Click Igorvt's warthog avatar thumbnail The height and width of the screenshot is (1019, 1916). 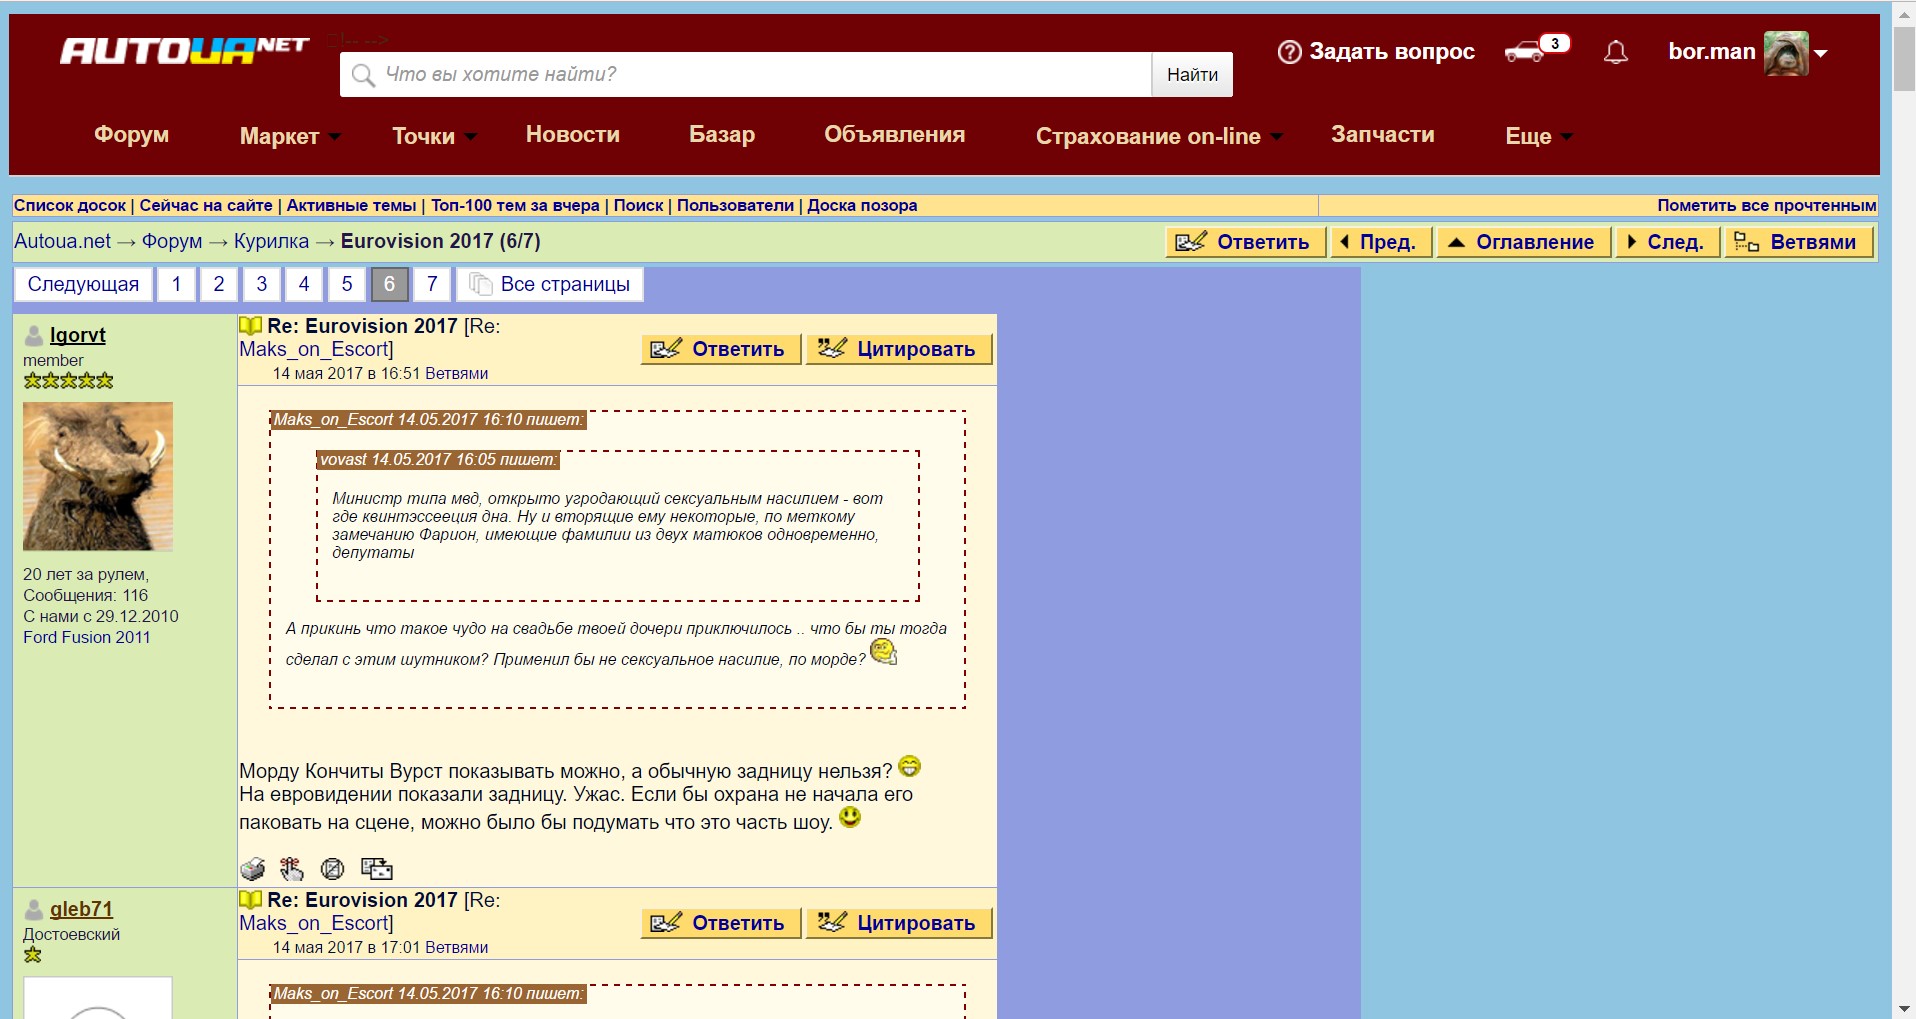pos(98,476)
